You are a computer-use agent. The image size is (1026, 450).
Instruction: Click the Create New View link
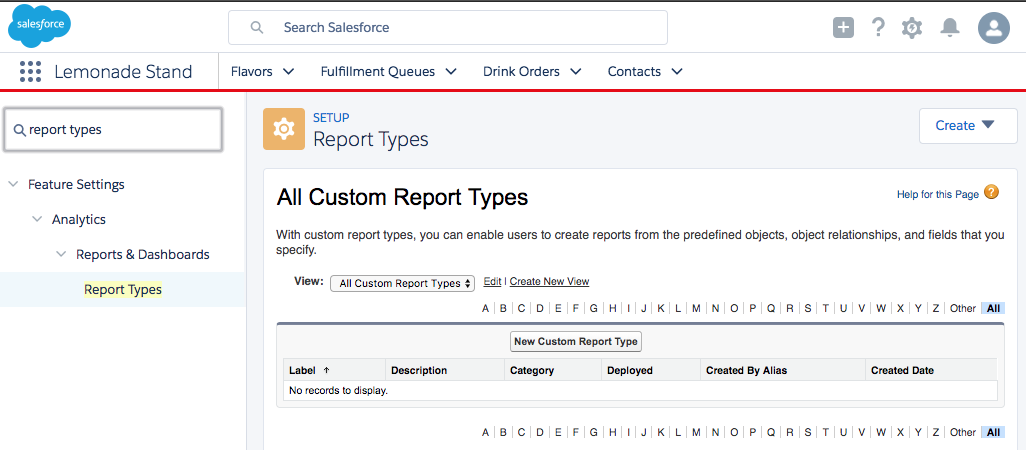(x=549, y=282)
